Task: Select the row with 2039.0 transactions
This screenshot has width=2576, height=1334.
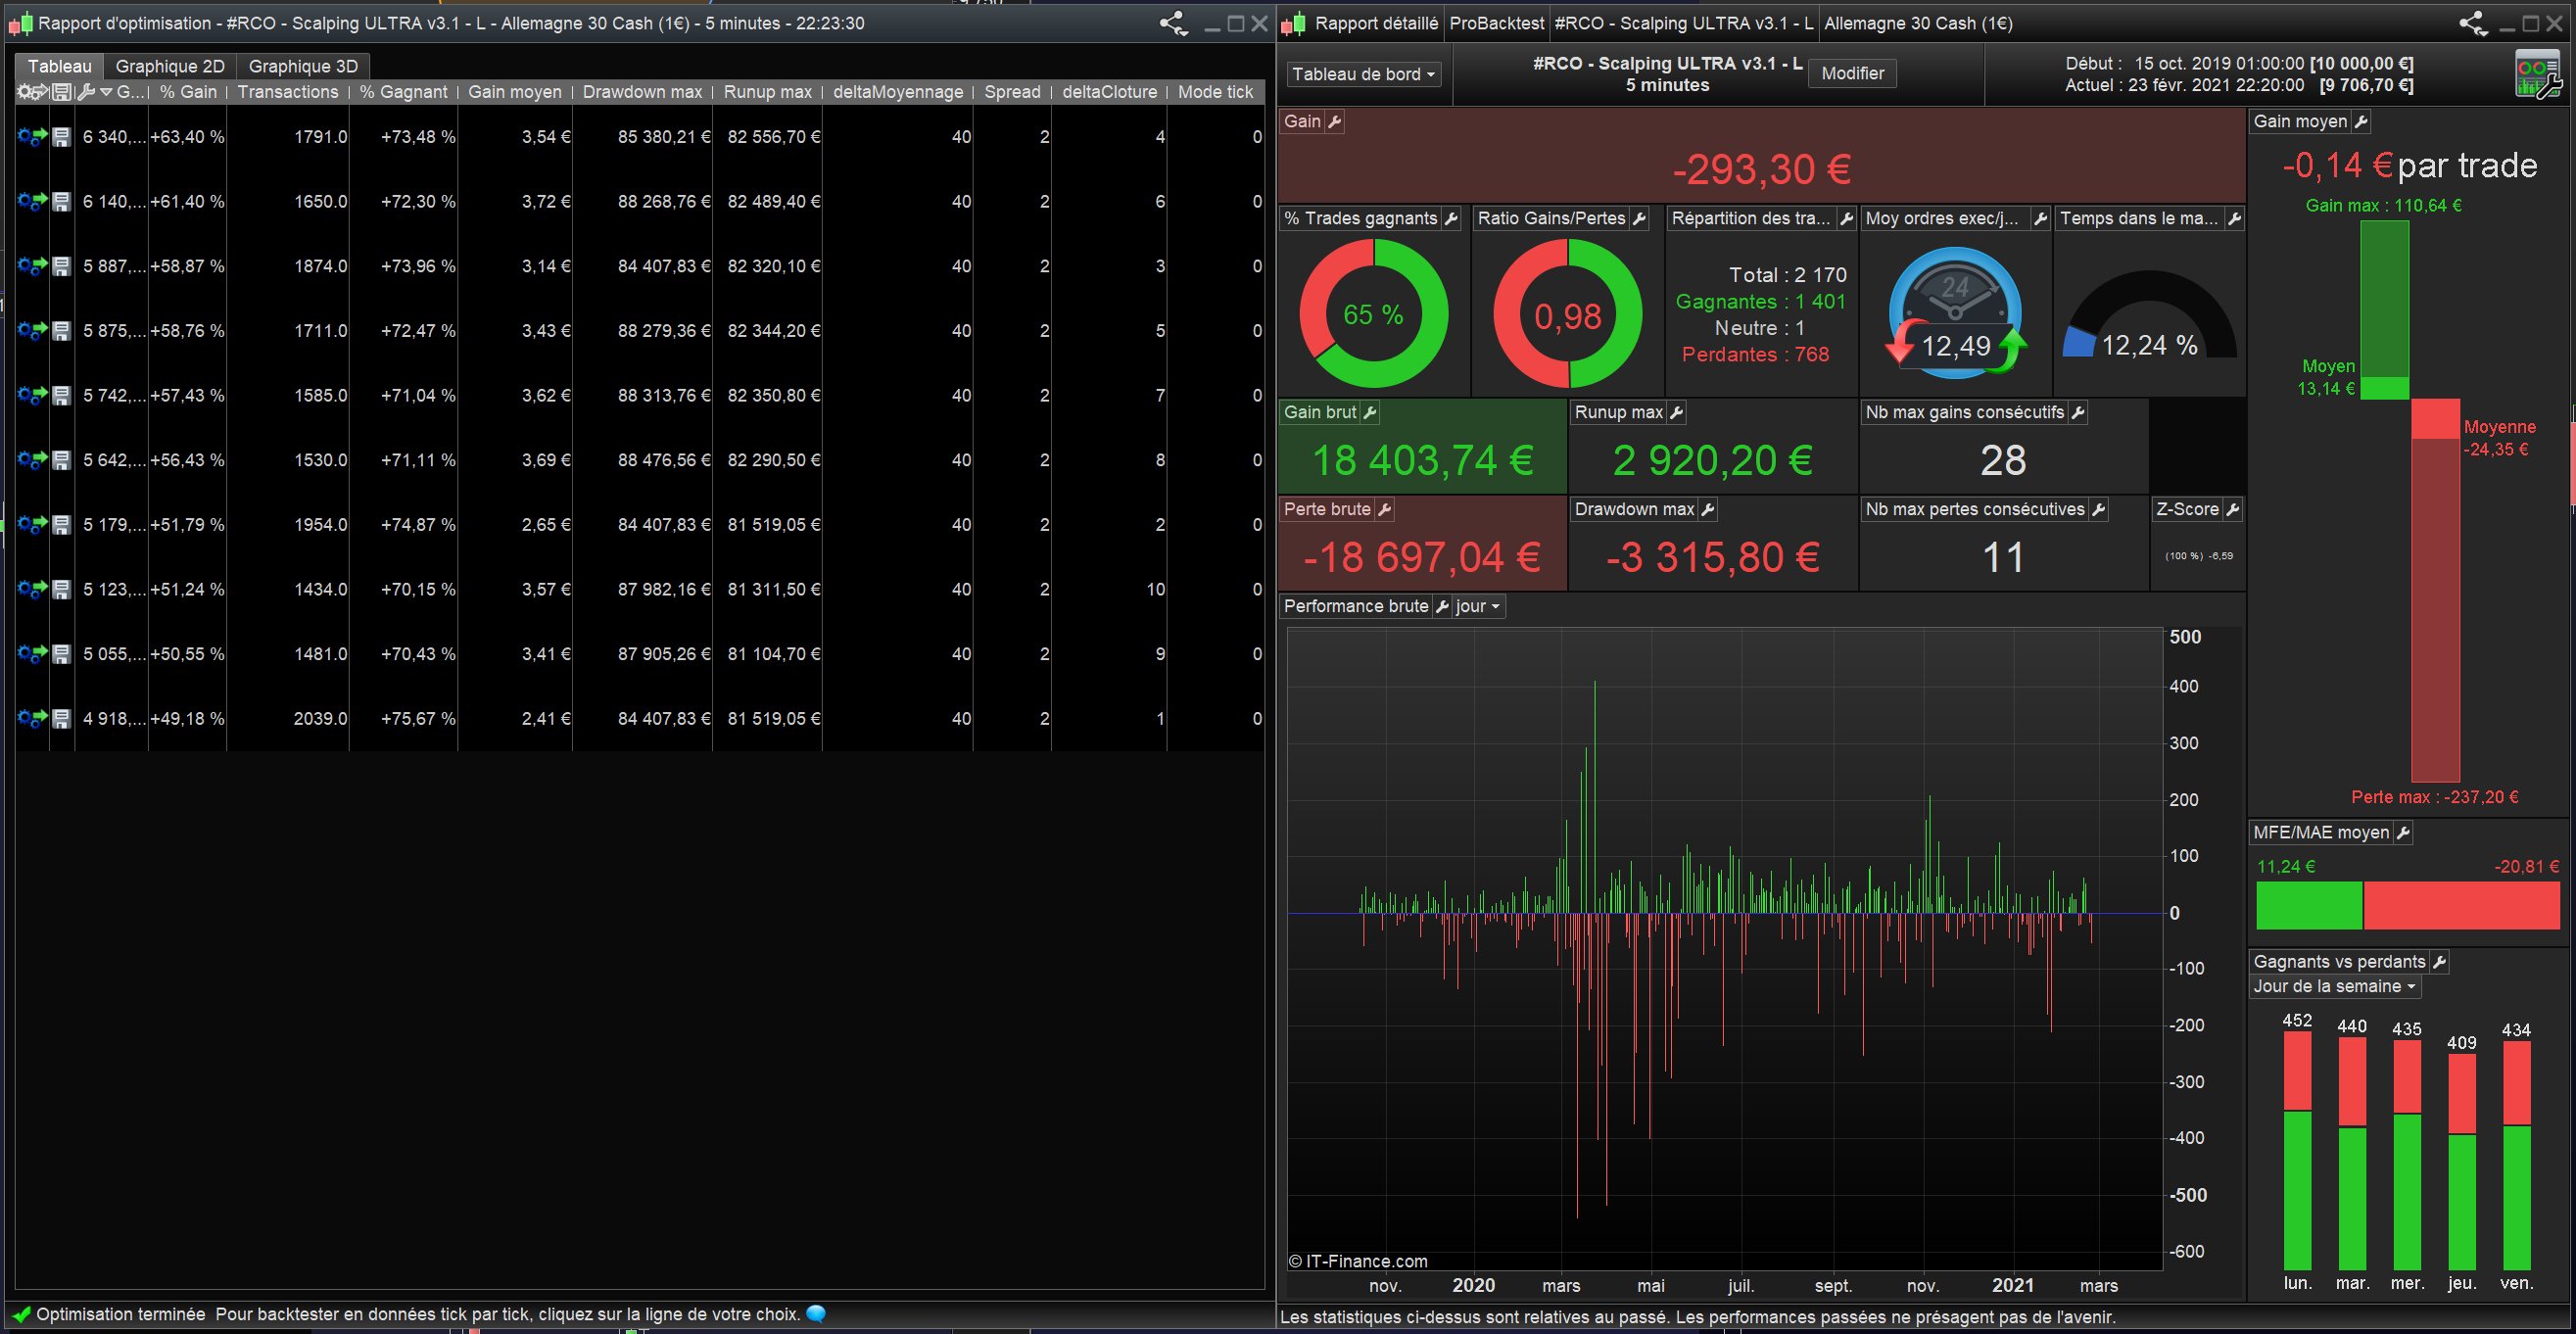Action: pos(320,719)
